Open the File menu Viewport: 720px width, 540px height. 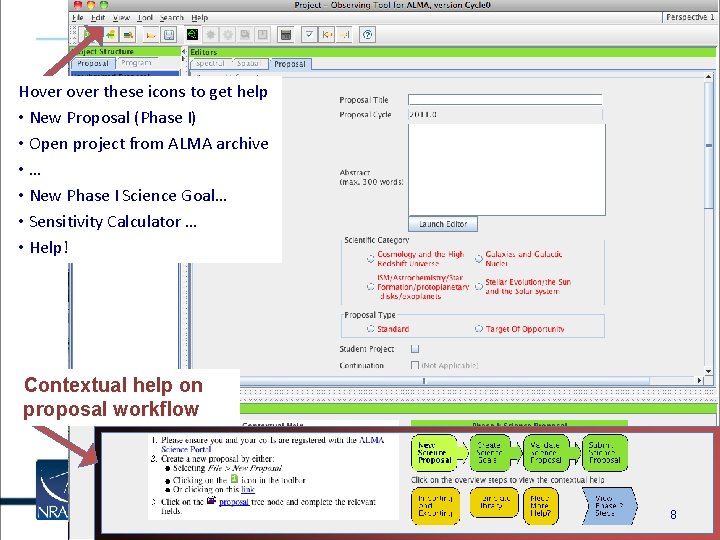tap(77, 17)
